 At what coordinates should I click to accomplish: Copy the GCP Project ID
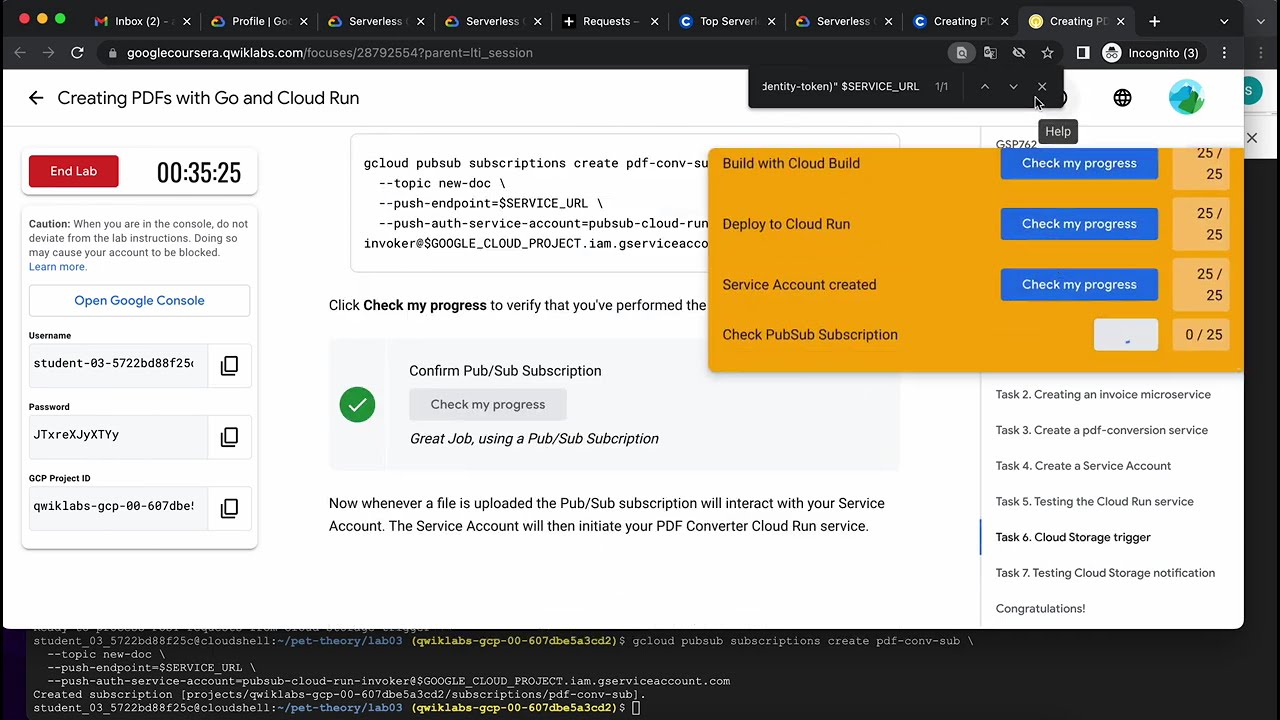(229, 508)
